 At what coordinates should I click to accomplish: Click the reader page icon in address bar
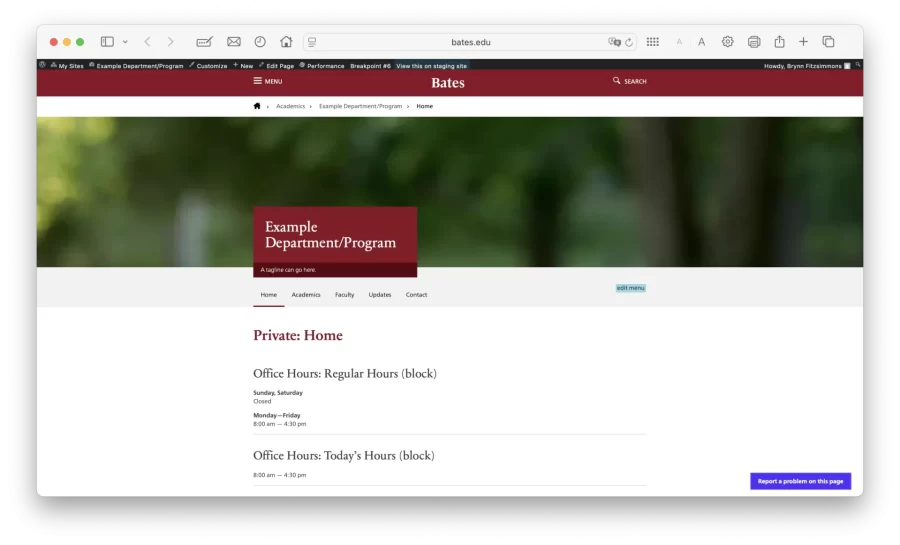312,42
